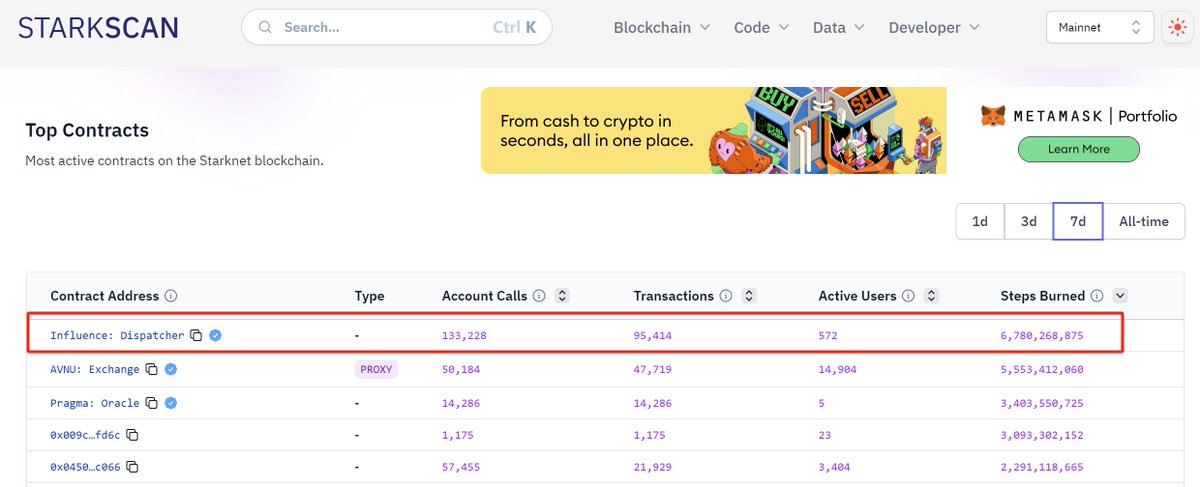This screenshot has height=487, width=1200.
Task: Focus the Search input field
Action: coord(396,28)
